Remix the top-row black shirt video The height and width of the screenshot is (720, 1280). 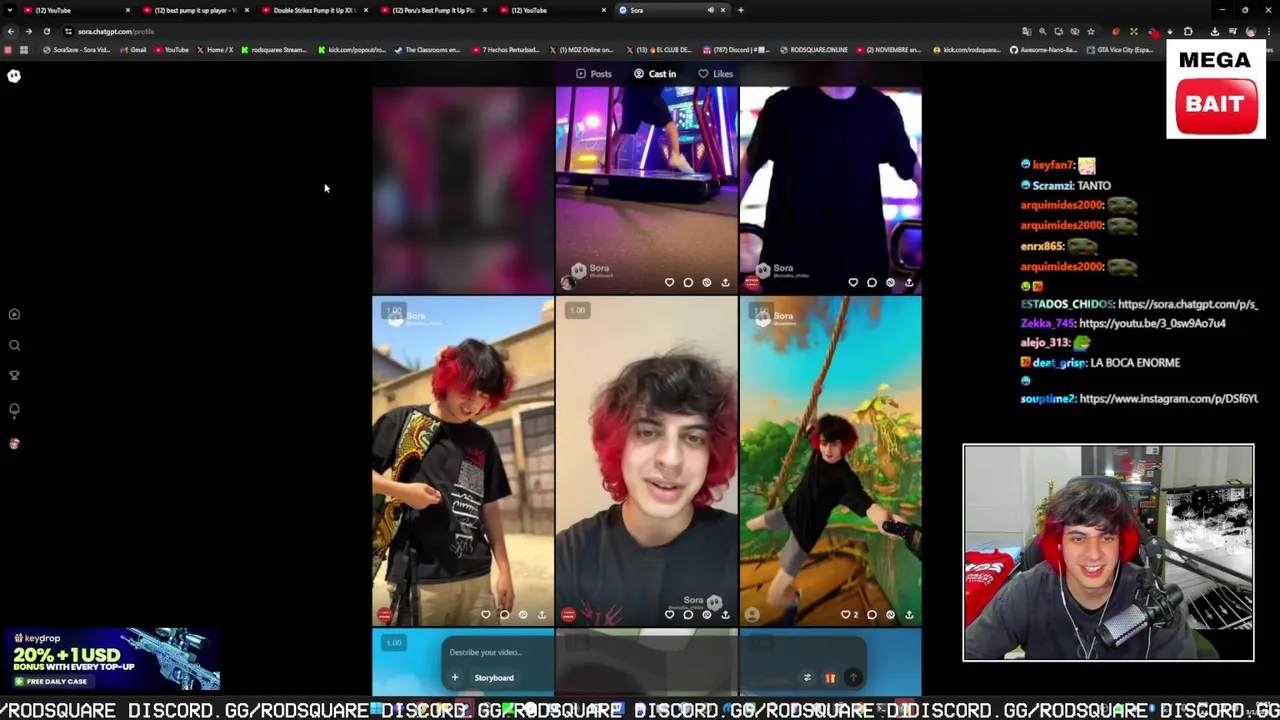coord(890,282)
